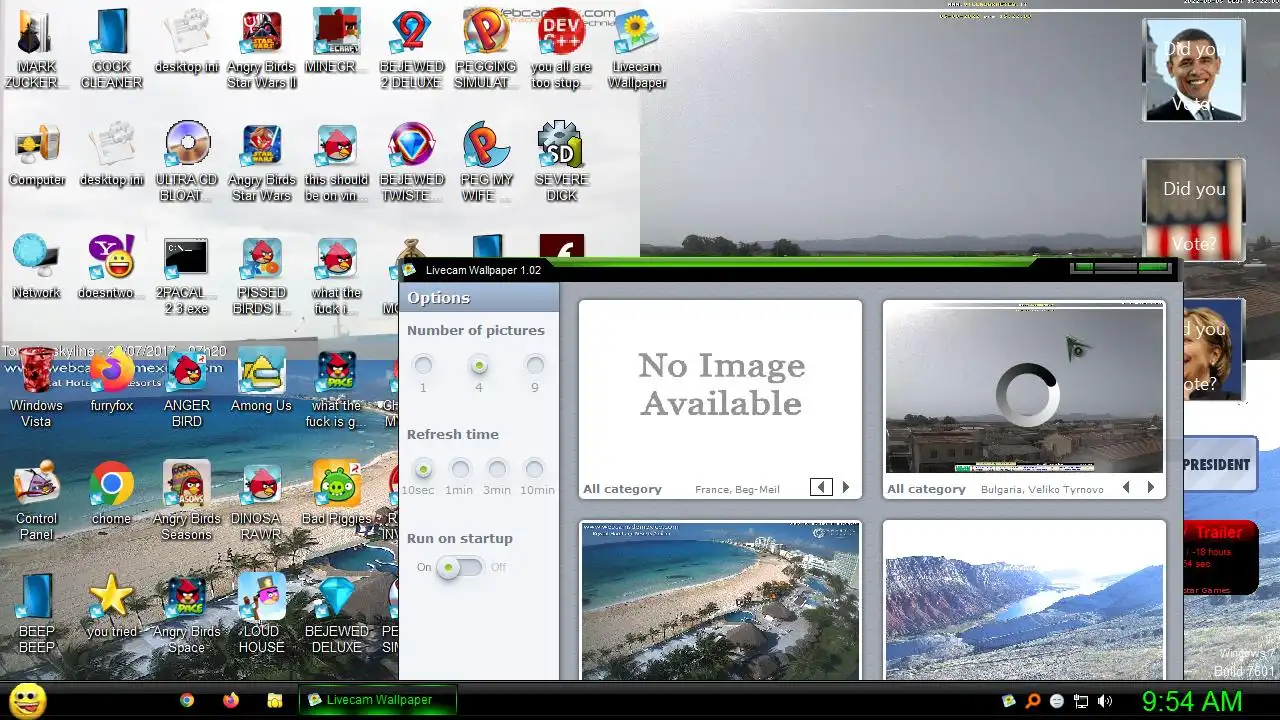Click the Livecam Wallpaper taskbar button
The image size is (1280, 720).
click(x=378, y=700)
